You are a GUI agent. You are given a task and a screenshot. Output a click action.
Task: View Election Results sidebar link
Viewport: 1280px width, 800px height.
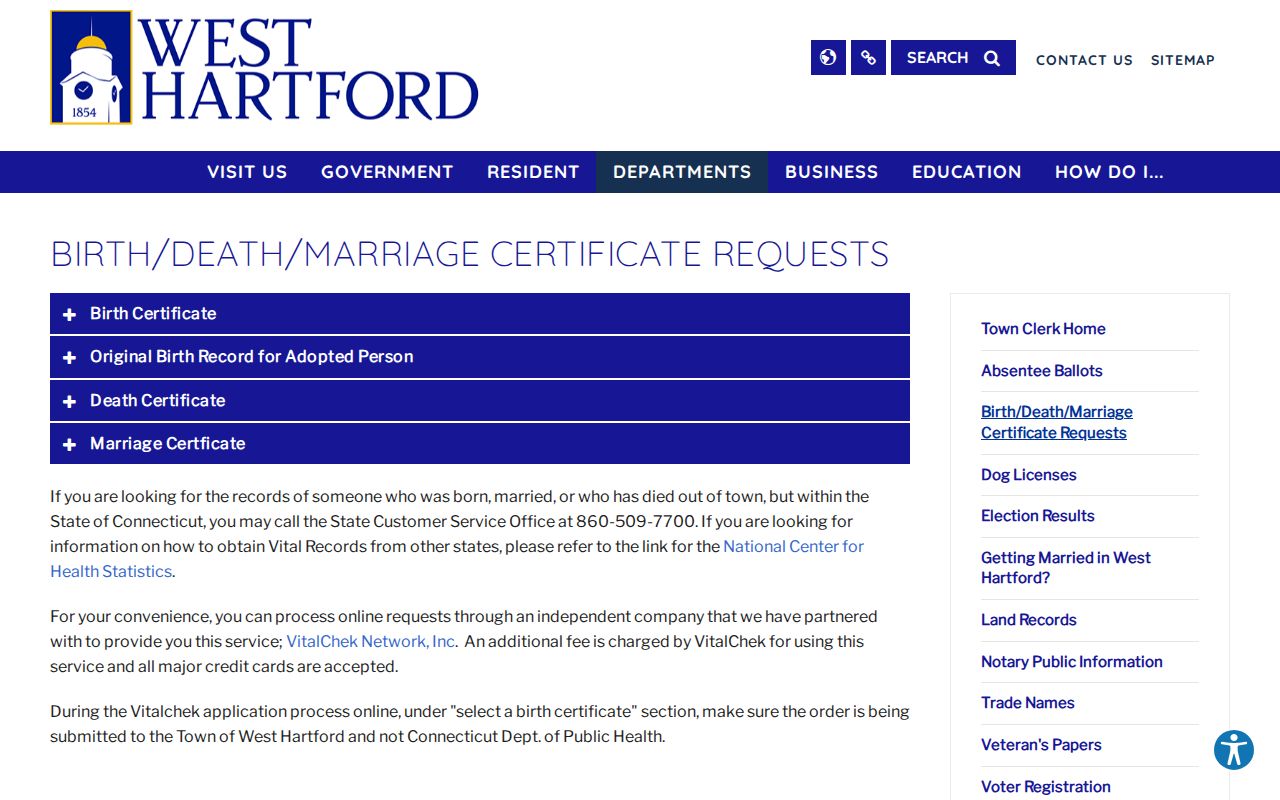click(x=1037, y=516)
